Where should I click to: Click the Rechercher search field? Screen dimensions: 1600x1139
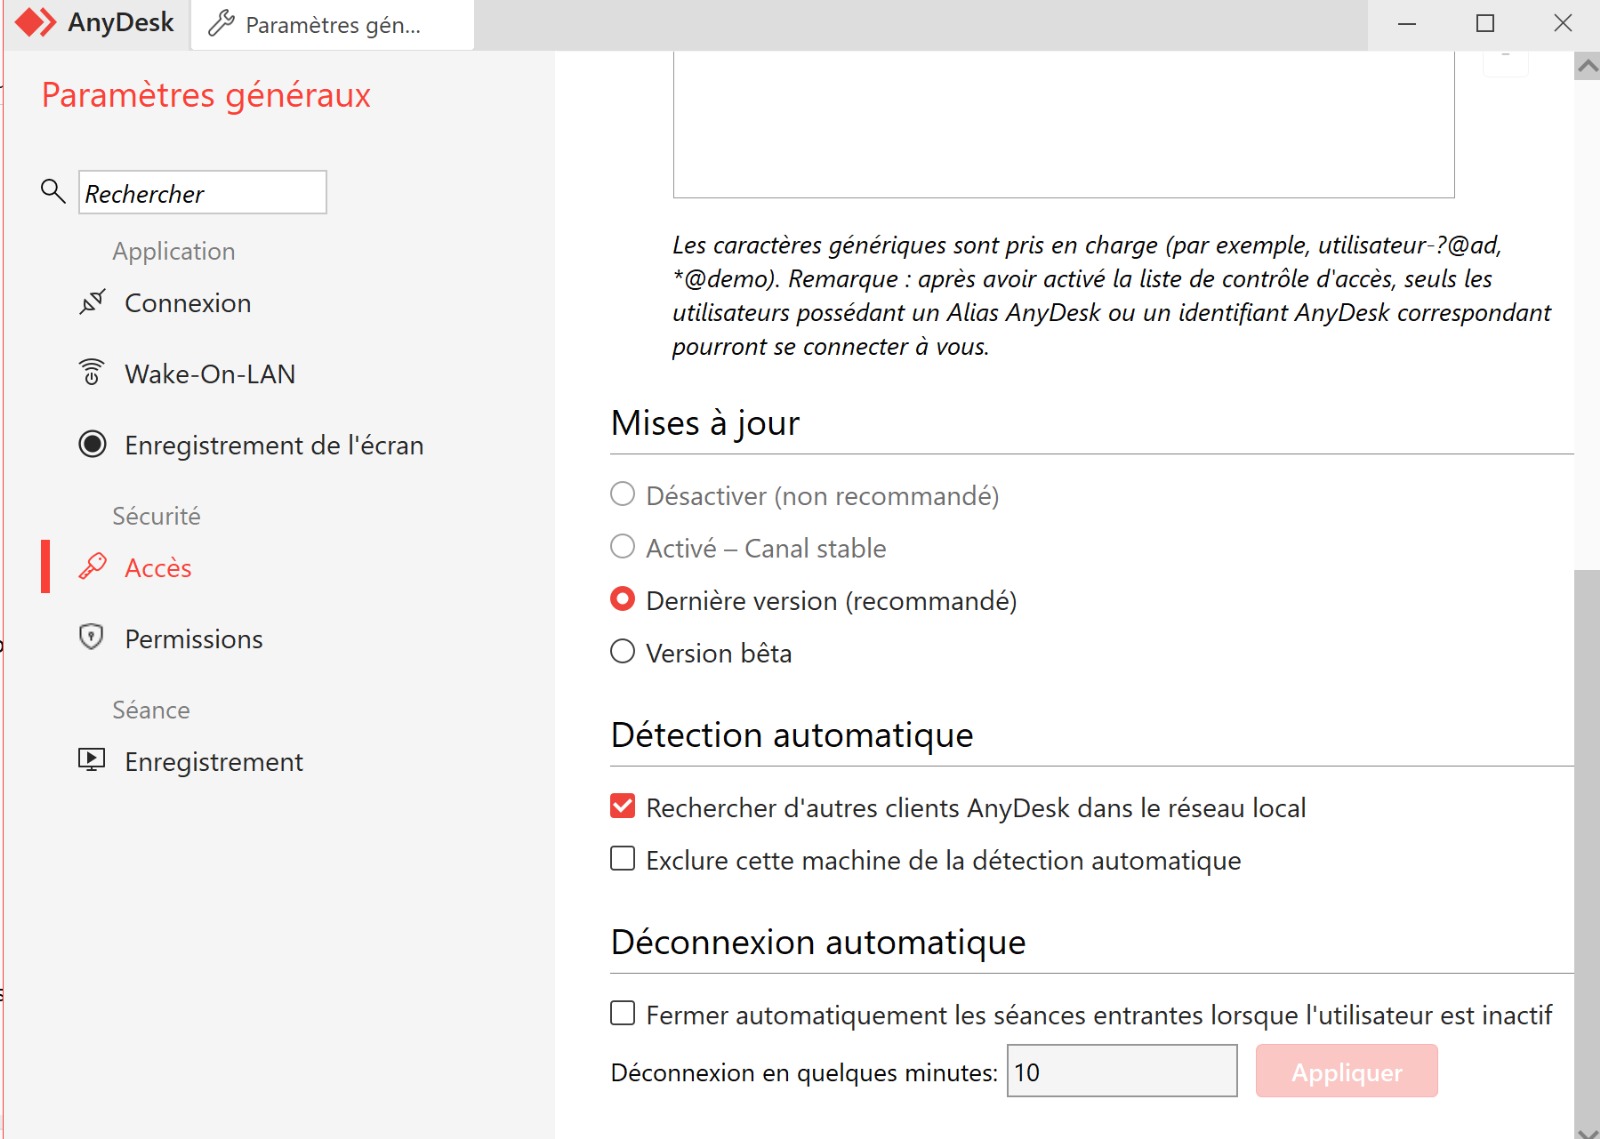point(202,193)
